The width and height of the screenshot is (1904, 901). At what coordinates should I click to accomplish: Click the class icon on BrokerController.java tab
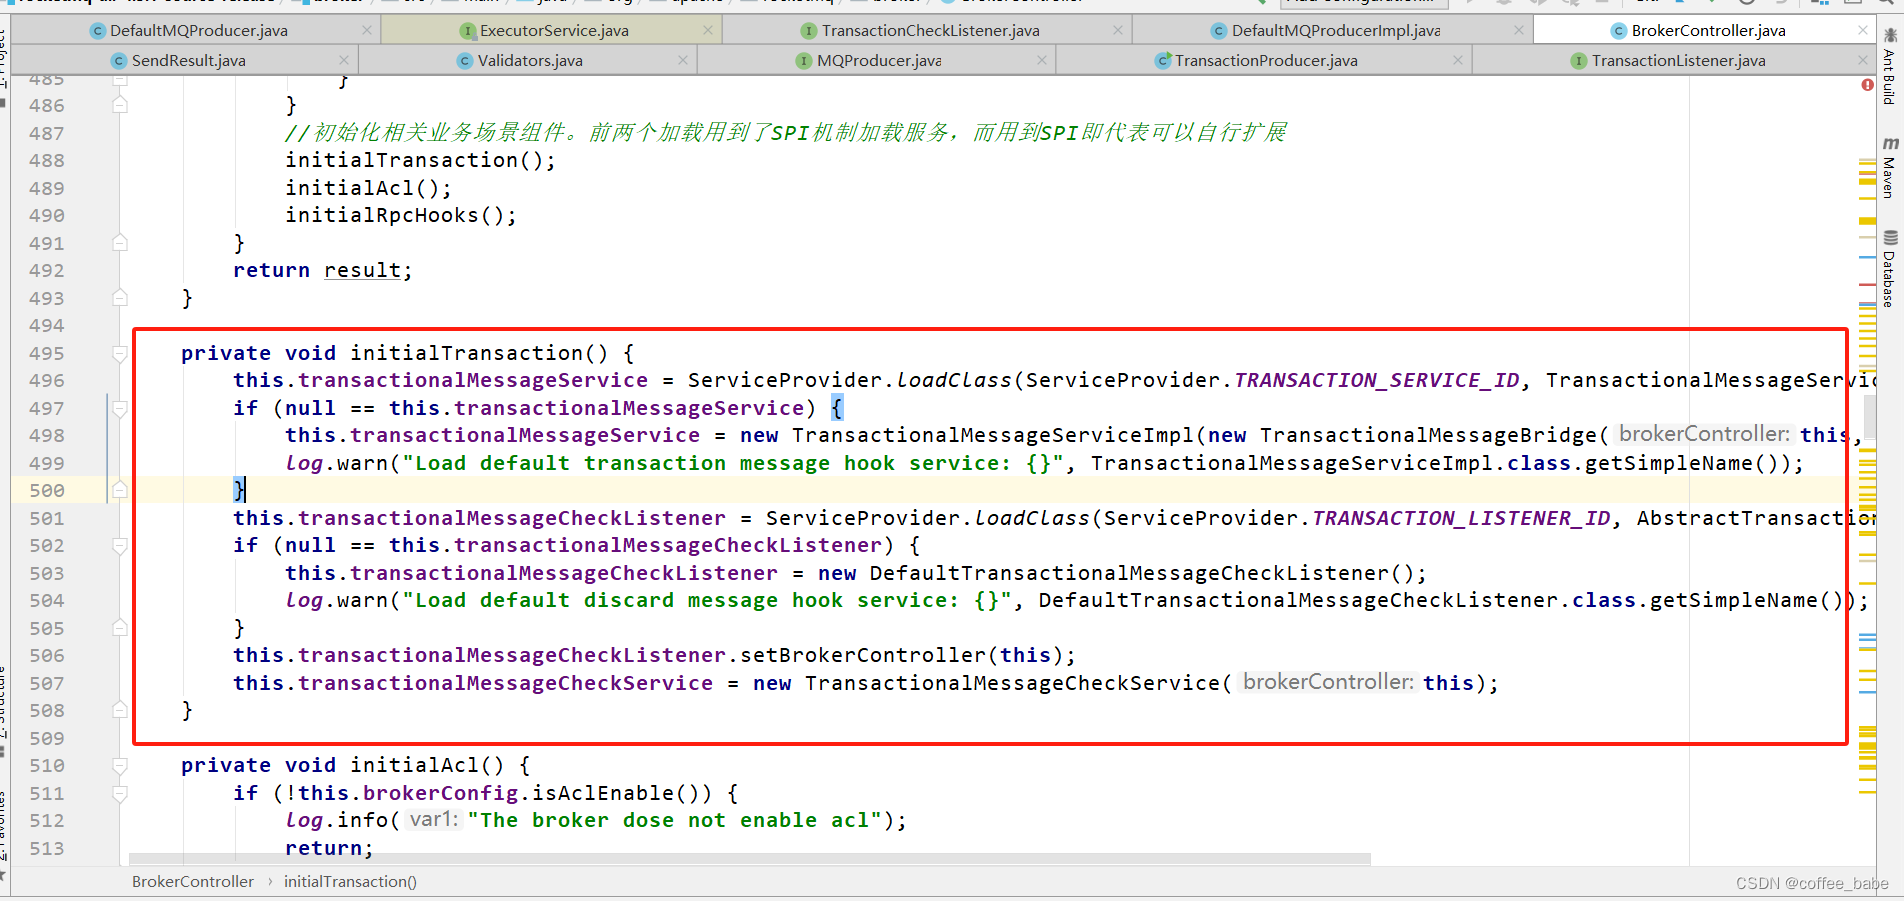coord(1619,31)
